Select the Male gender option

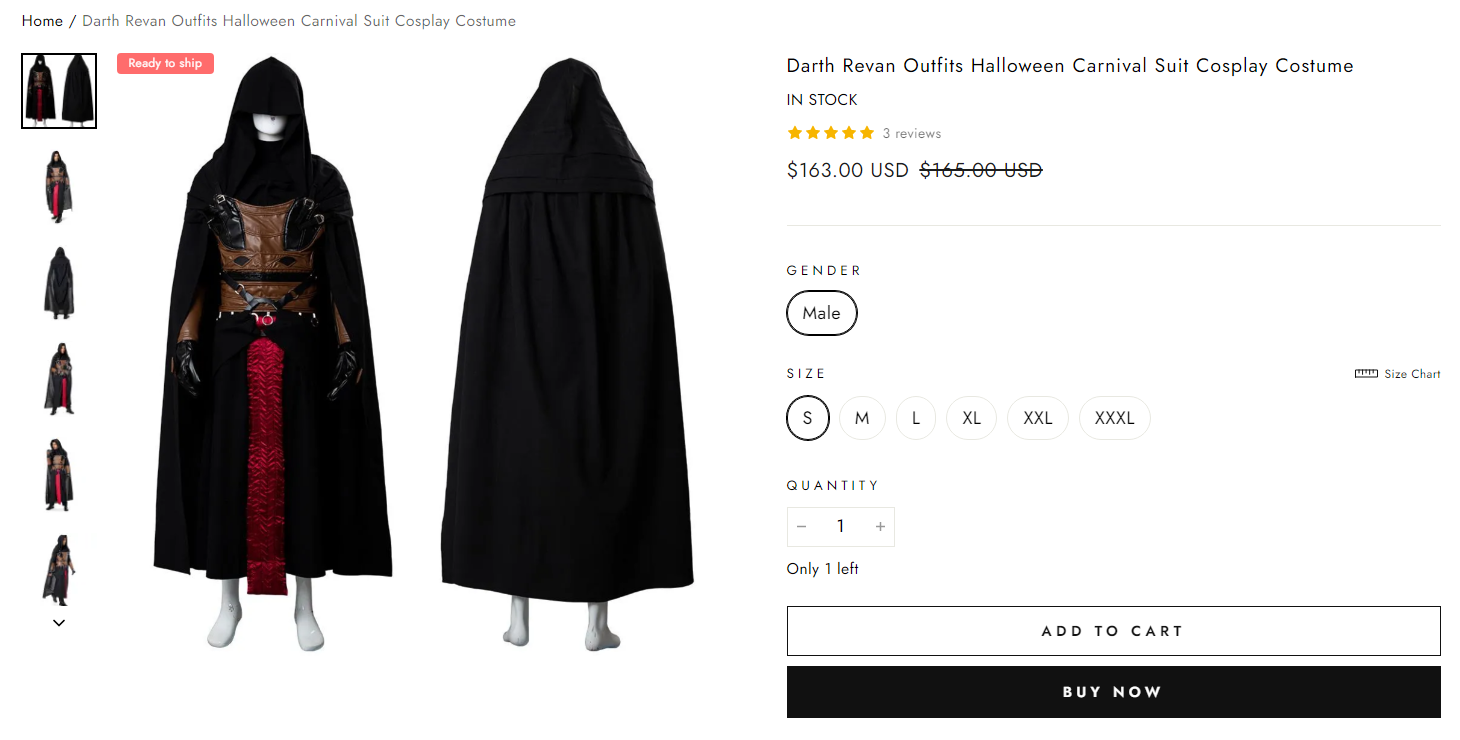pos(821,313)
